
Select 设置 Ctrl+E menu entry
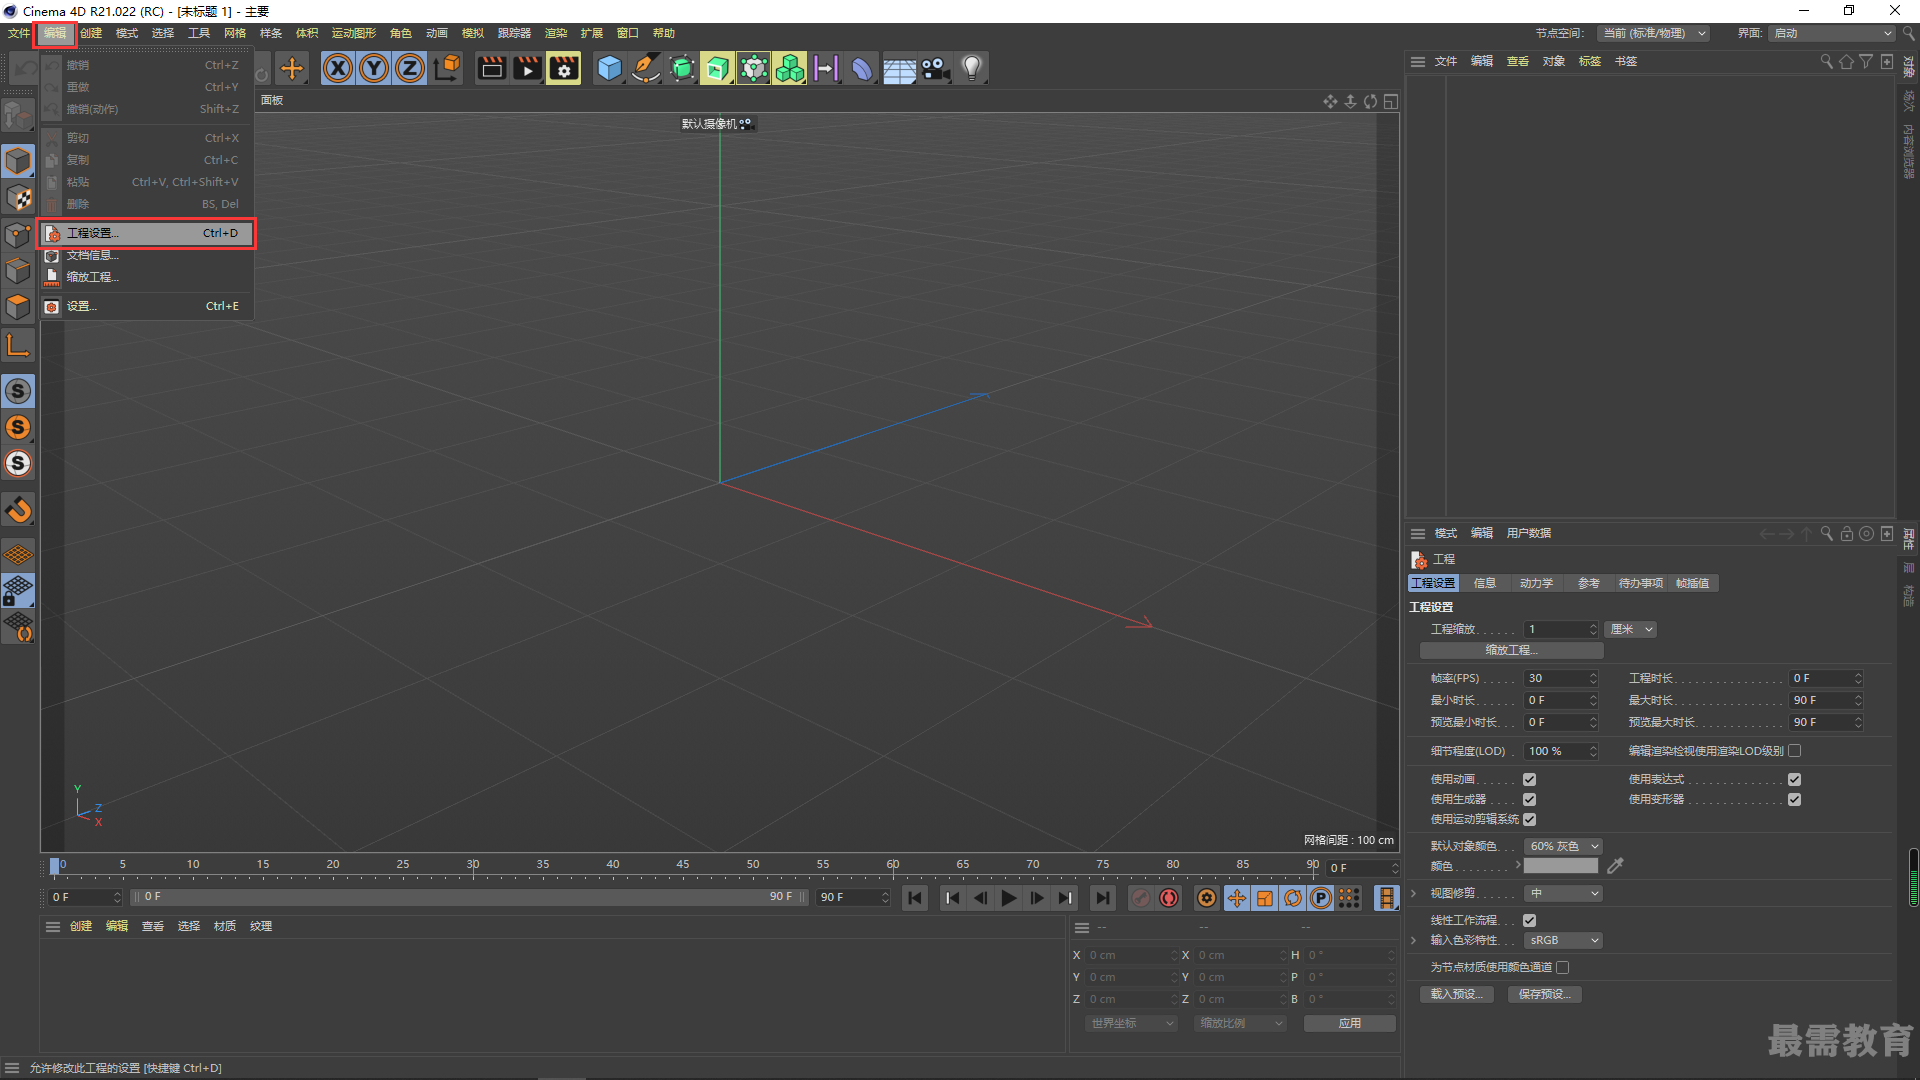(x=146, y=307)
